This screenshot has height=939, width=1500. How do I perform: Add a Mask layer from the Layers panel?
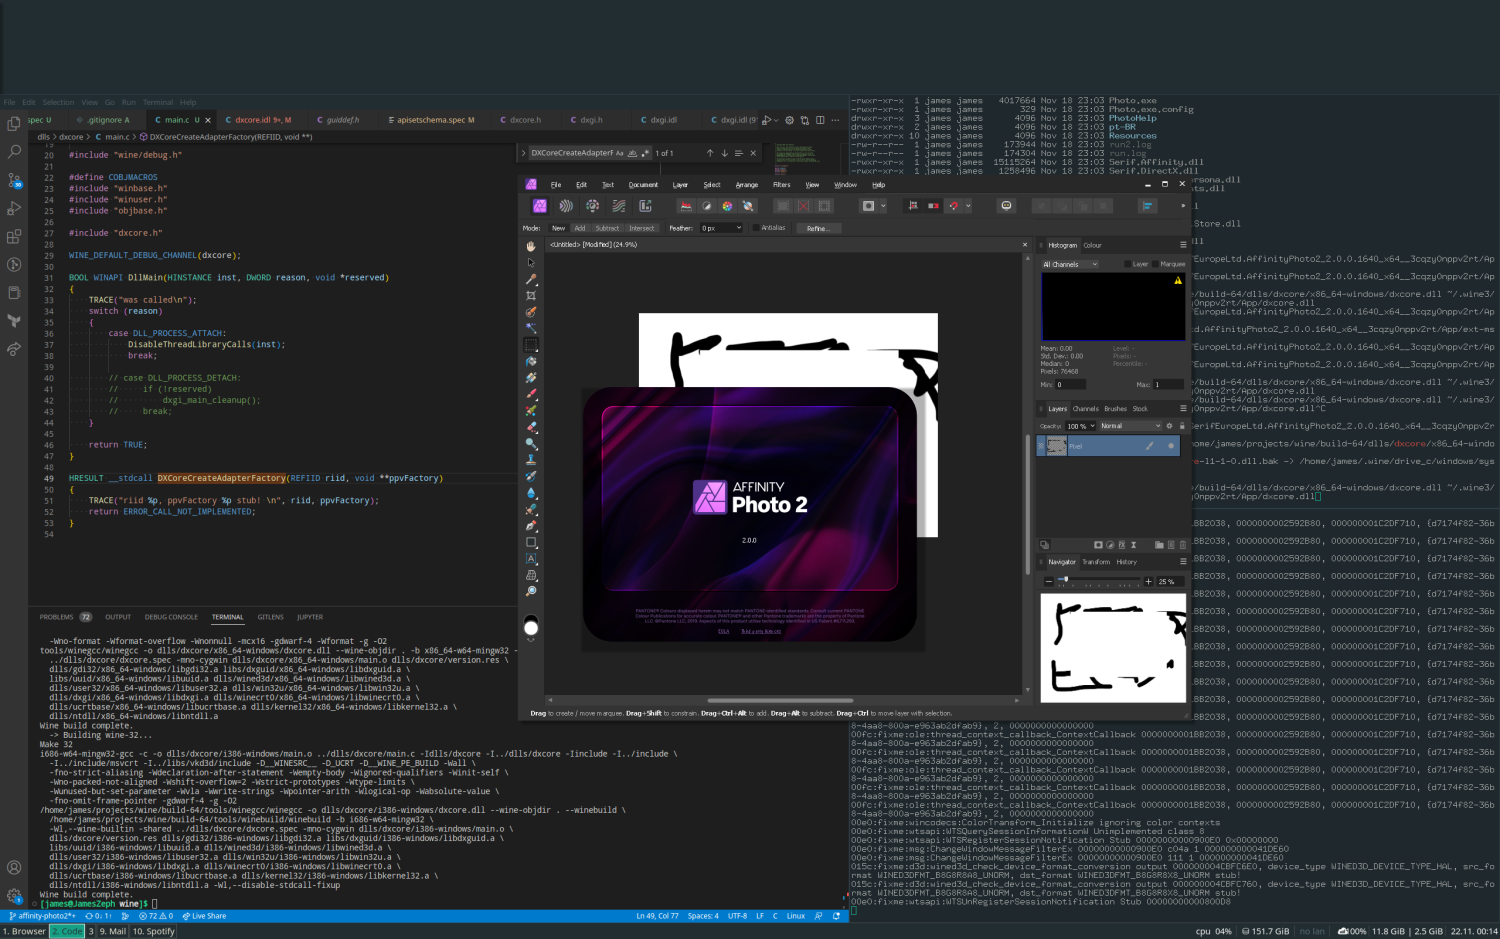point(1099,545)
